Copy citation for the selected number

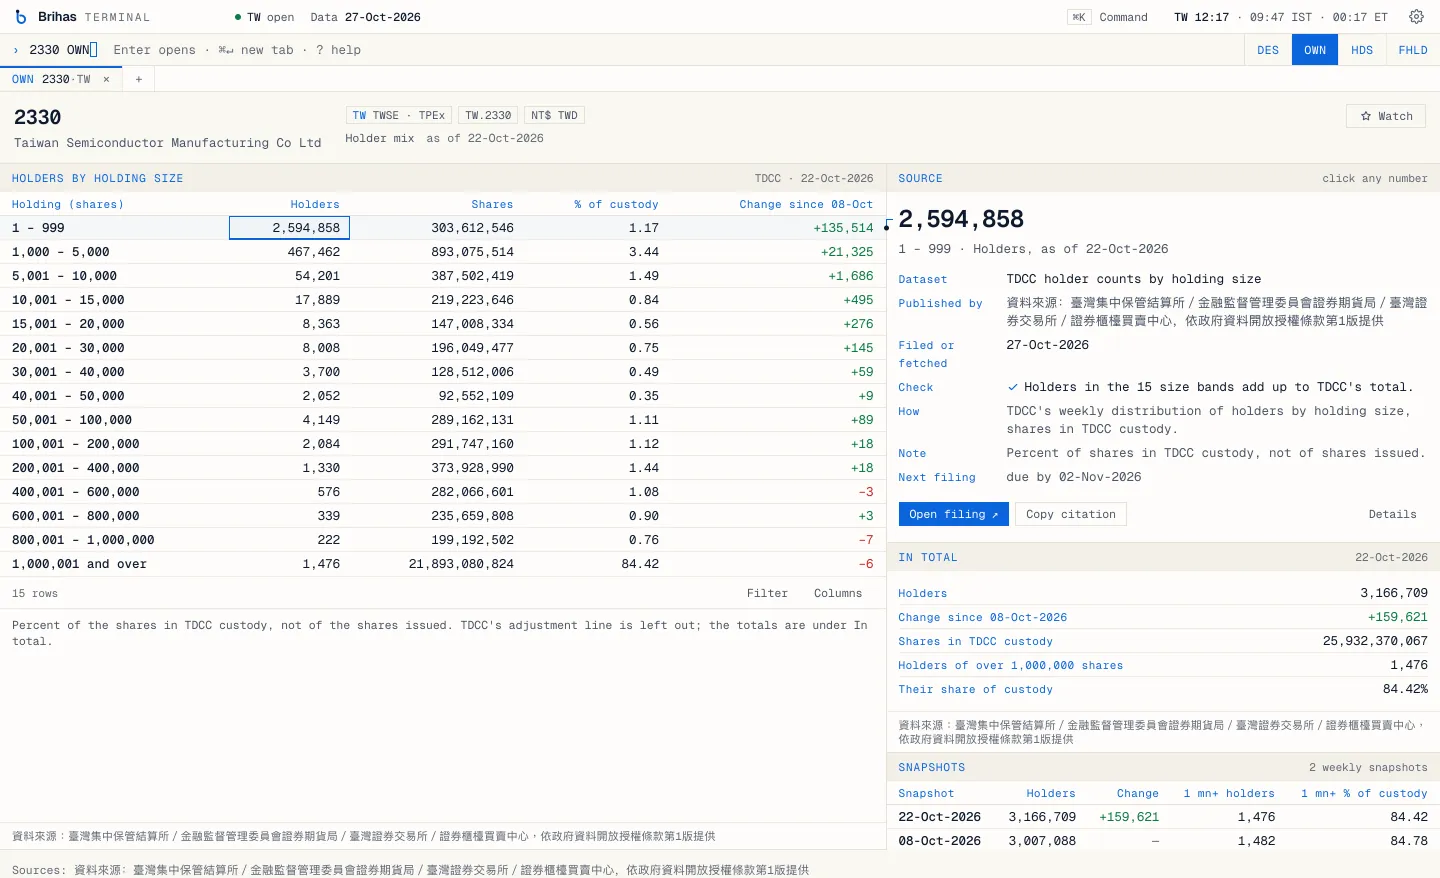tap(1071, 514)
